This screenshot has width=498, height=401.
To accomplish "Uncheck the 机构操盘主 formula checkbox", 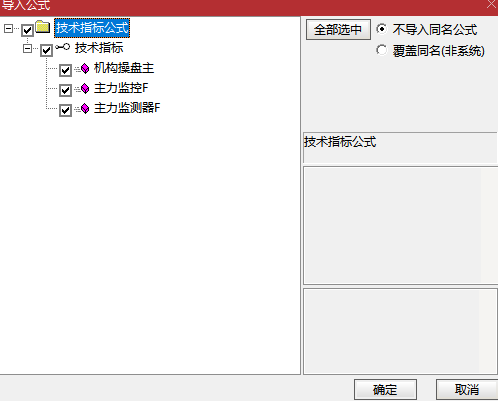I will pyautogui.click(x=65, y=70).
